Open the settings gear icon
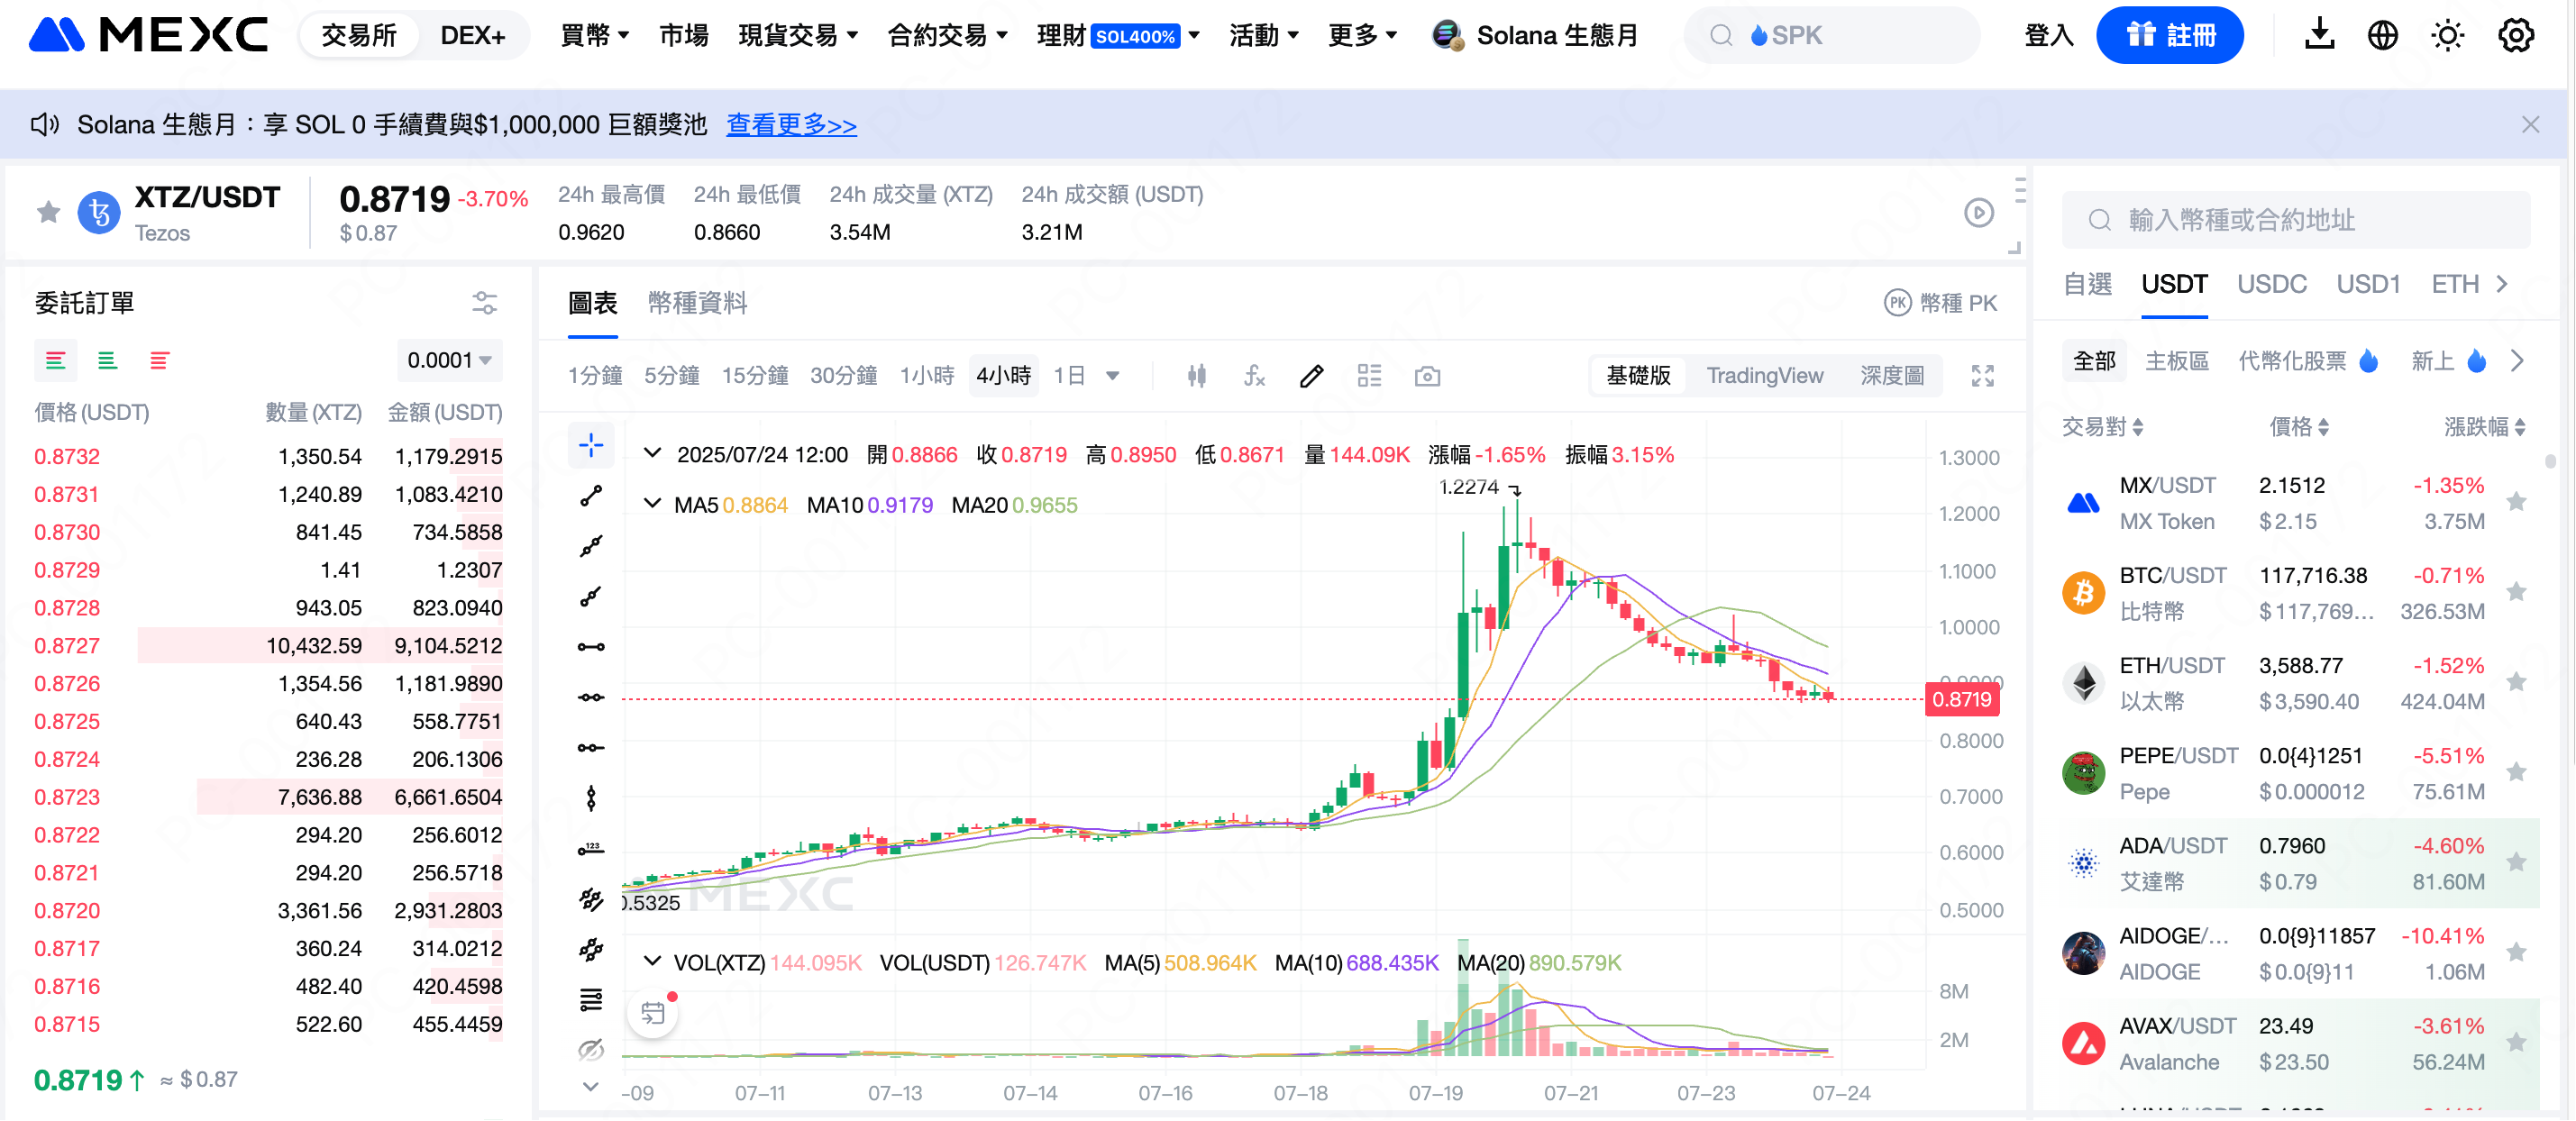 tap(2516, 35)
